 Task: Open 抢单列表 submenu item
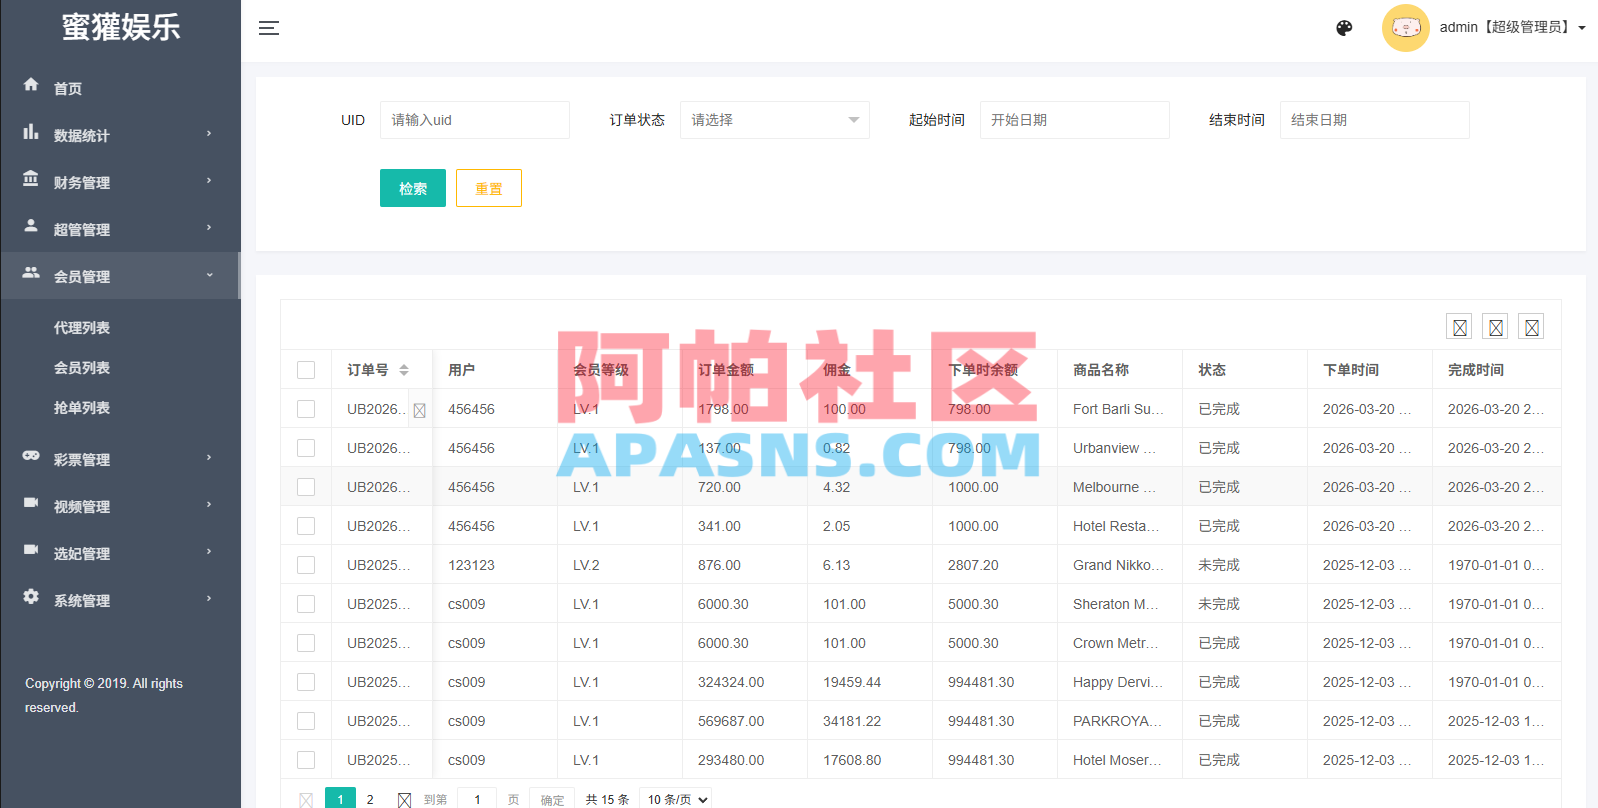tap(82, 408)
